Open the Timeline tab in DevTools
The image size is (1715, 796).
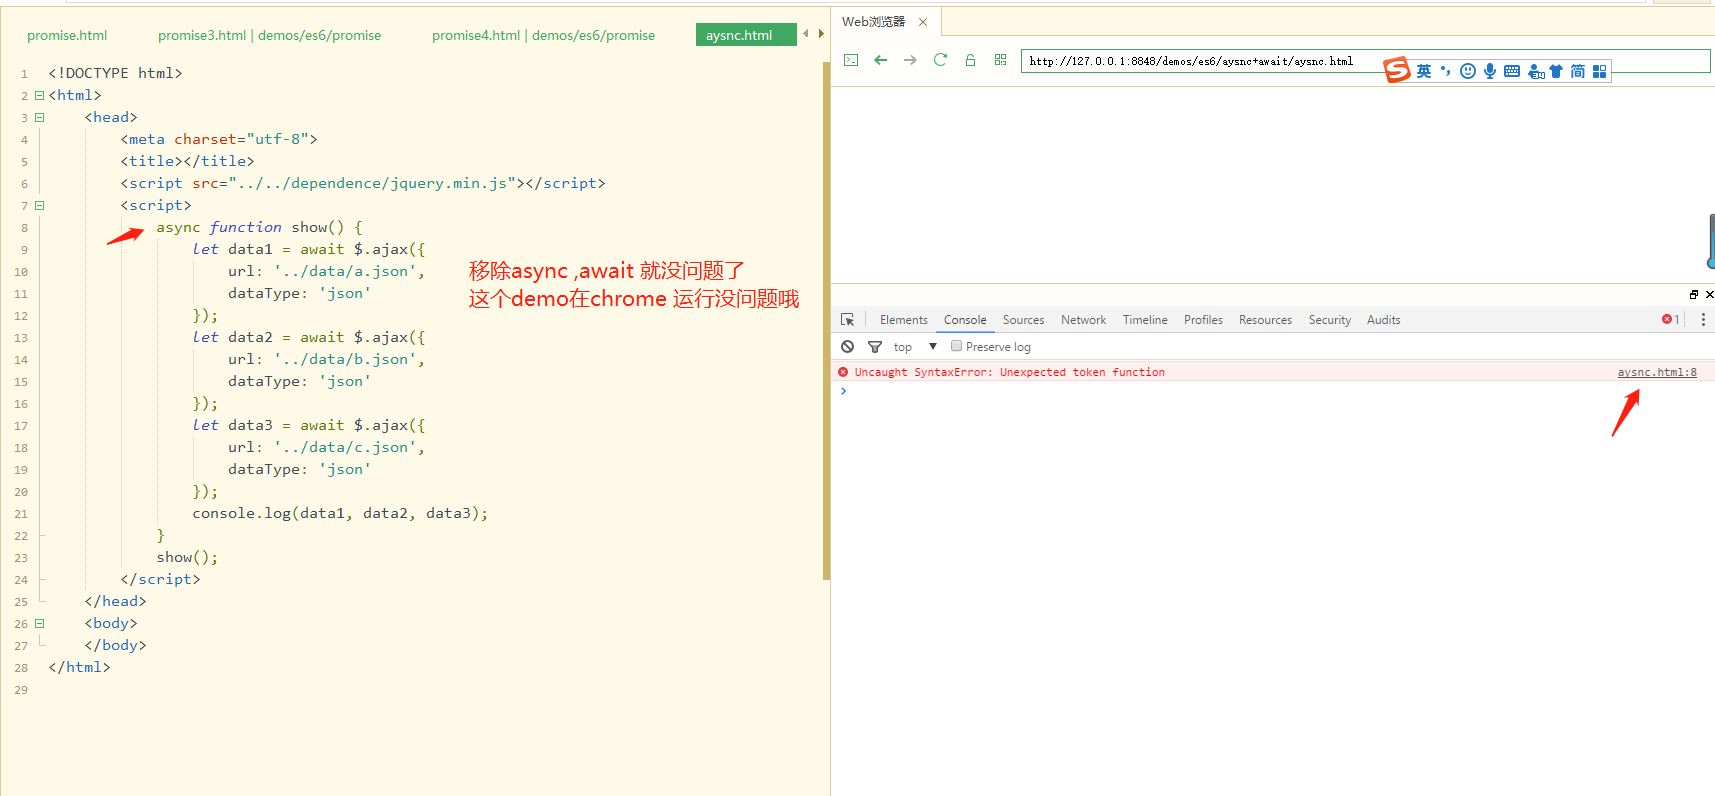coord(1145,320)
